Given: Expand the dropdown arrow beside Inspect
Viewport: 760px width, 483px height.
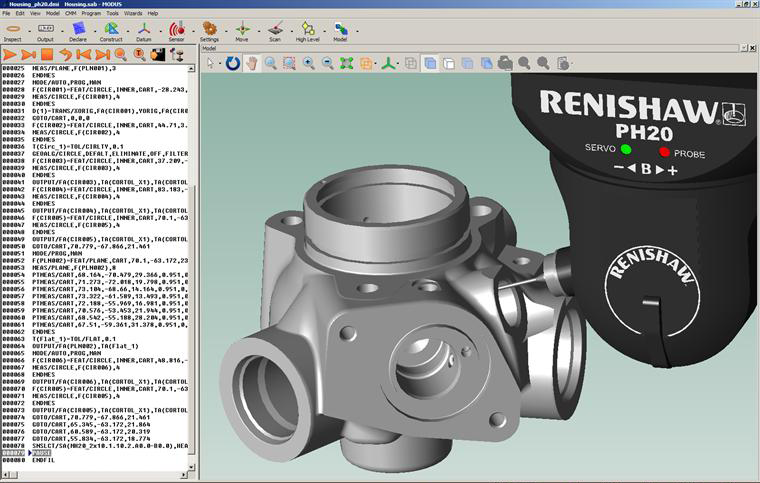Looking at the screenshot, I should point(29,31).
